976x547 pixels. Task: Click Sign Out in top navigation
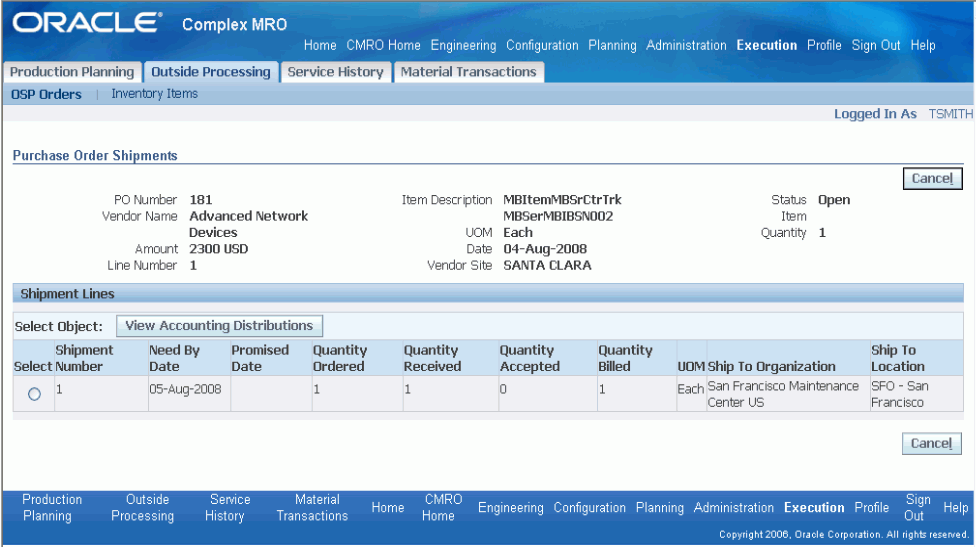pos(876,45)
